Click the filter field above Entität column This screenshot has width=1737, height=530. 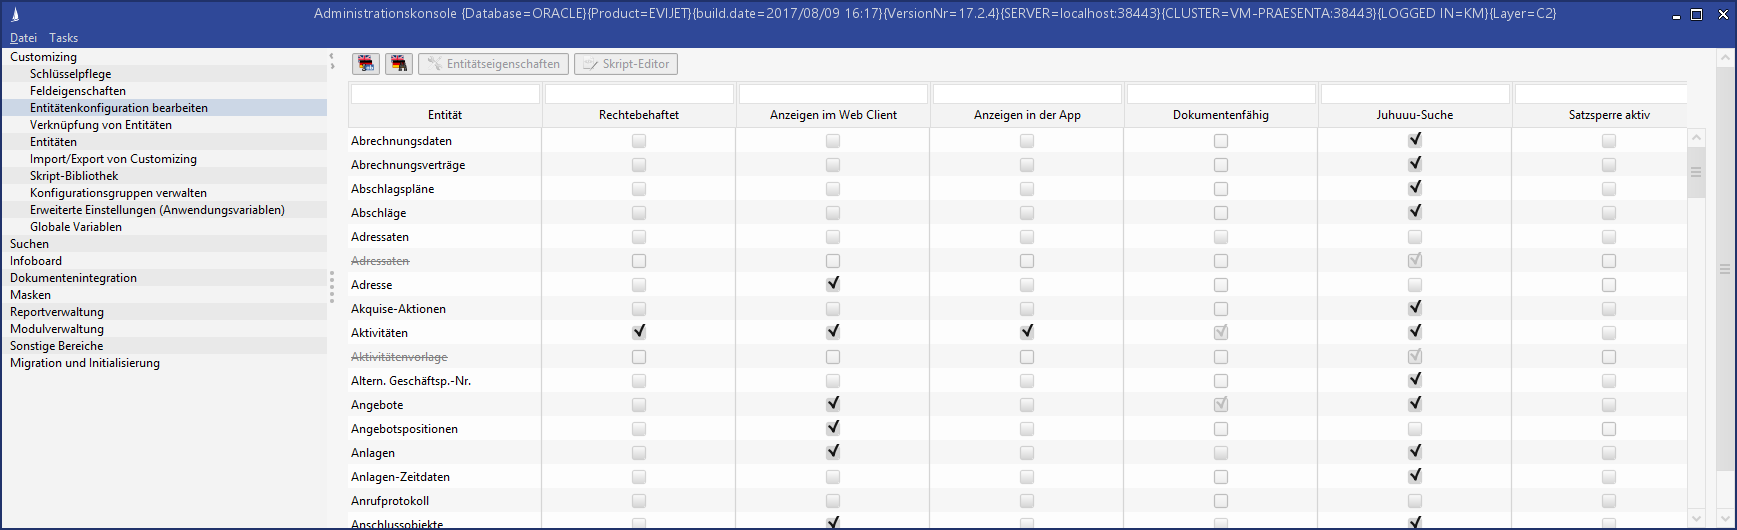tap(445, 94)
